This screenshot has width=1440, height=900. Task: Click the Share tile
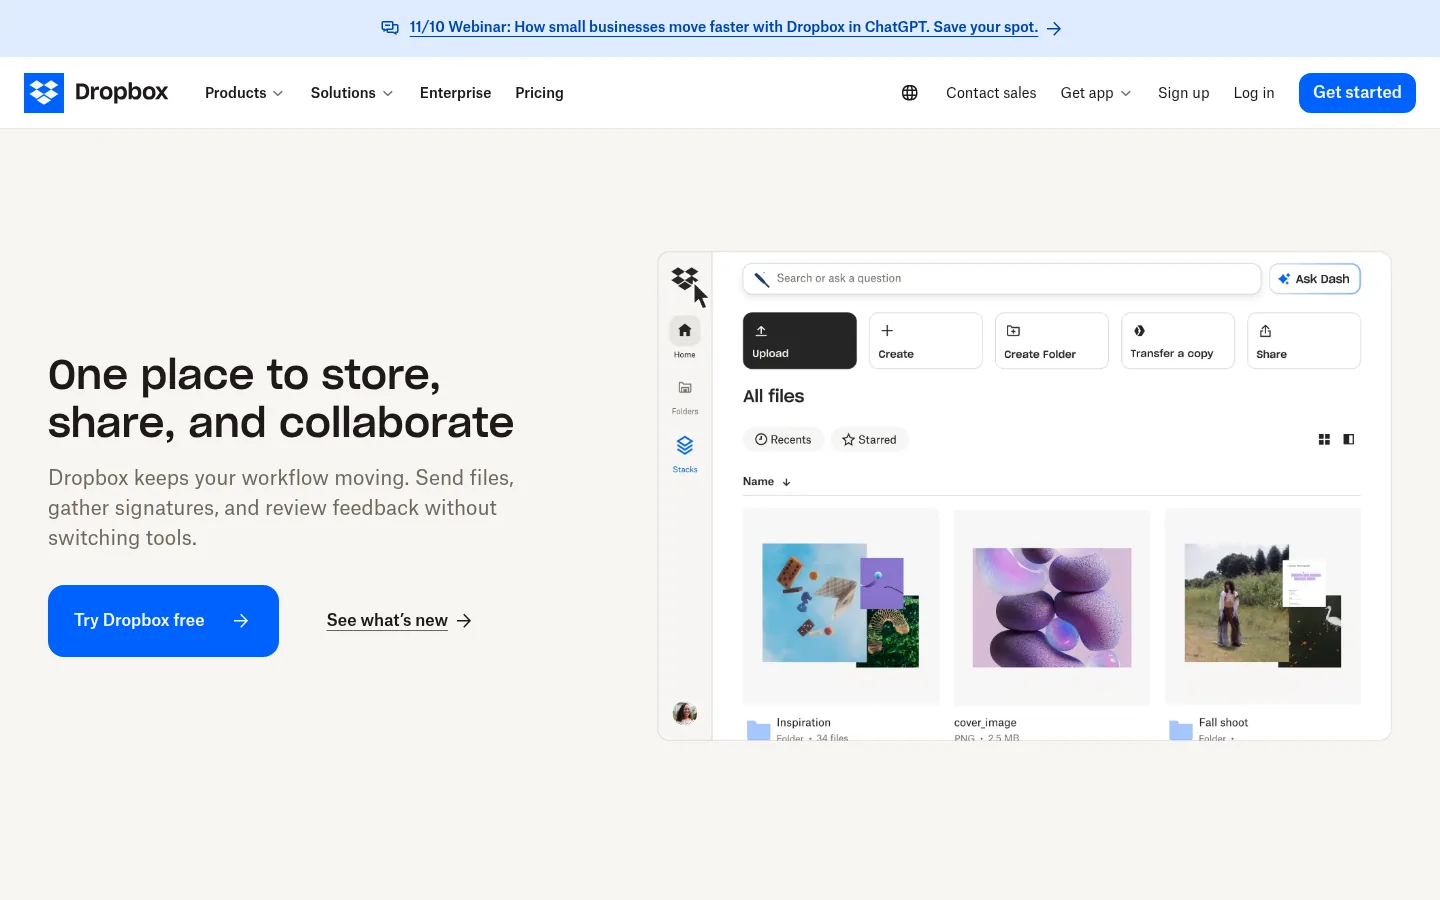click(x=1304, y=341)
